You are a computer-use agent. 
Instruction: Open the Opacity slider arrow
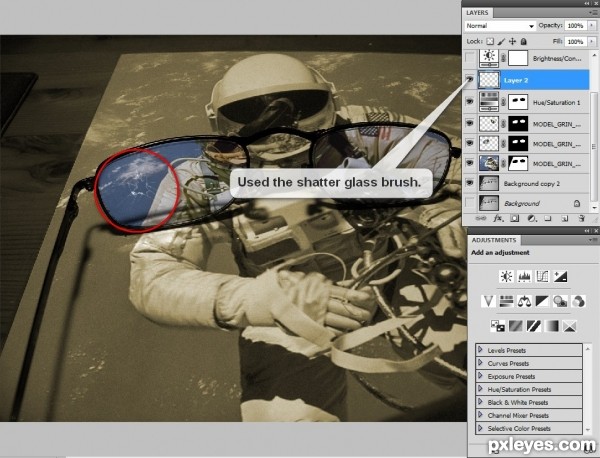coord(592,26)
